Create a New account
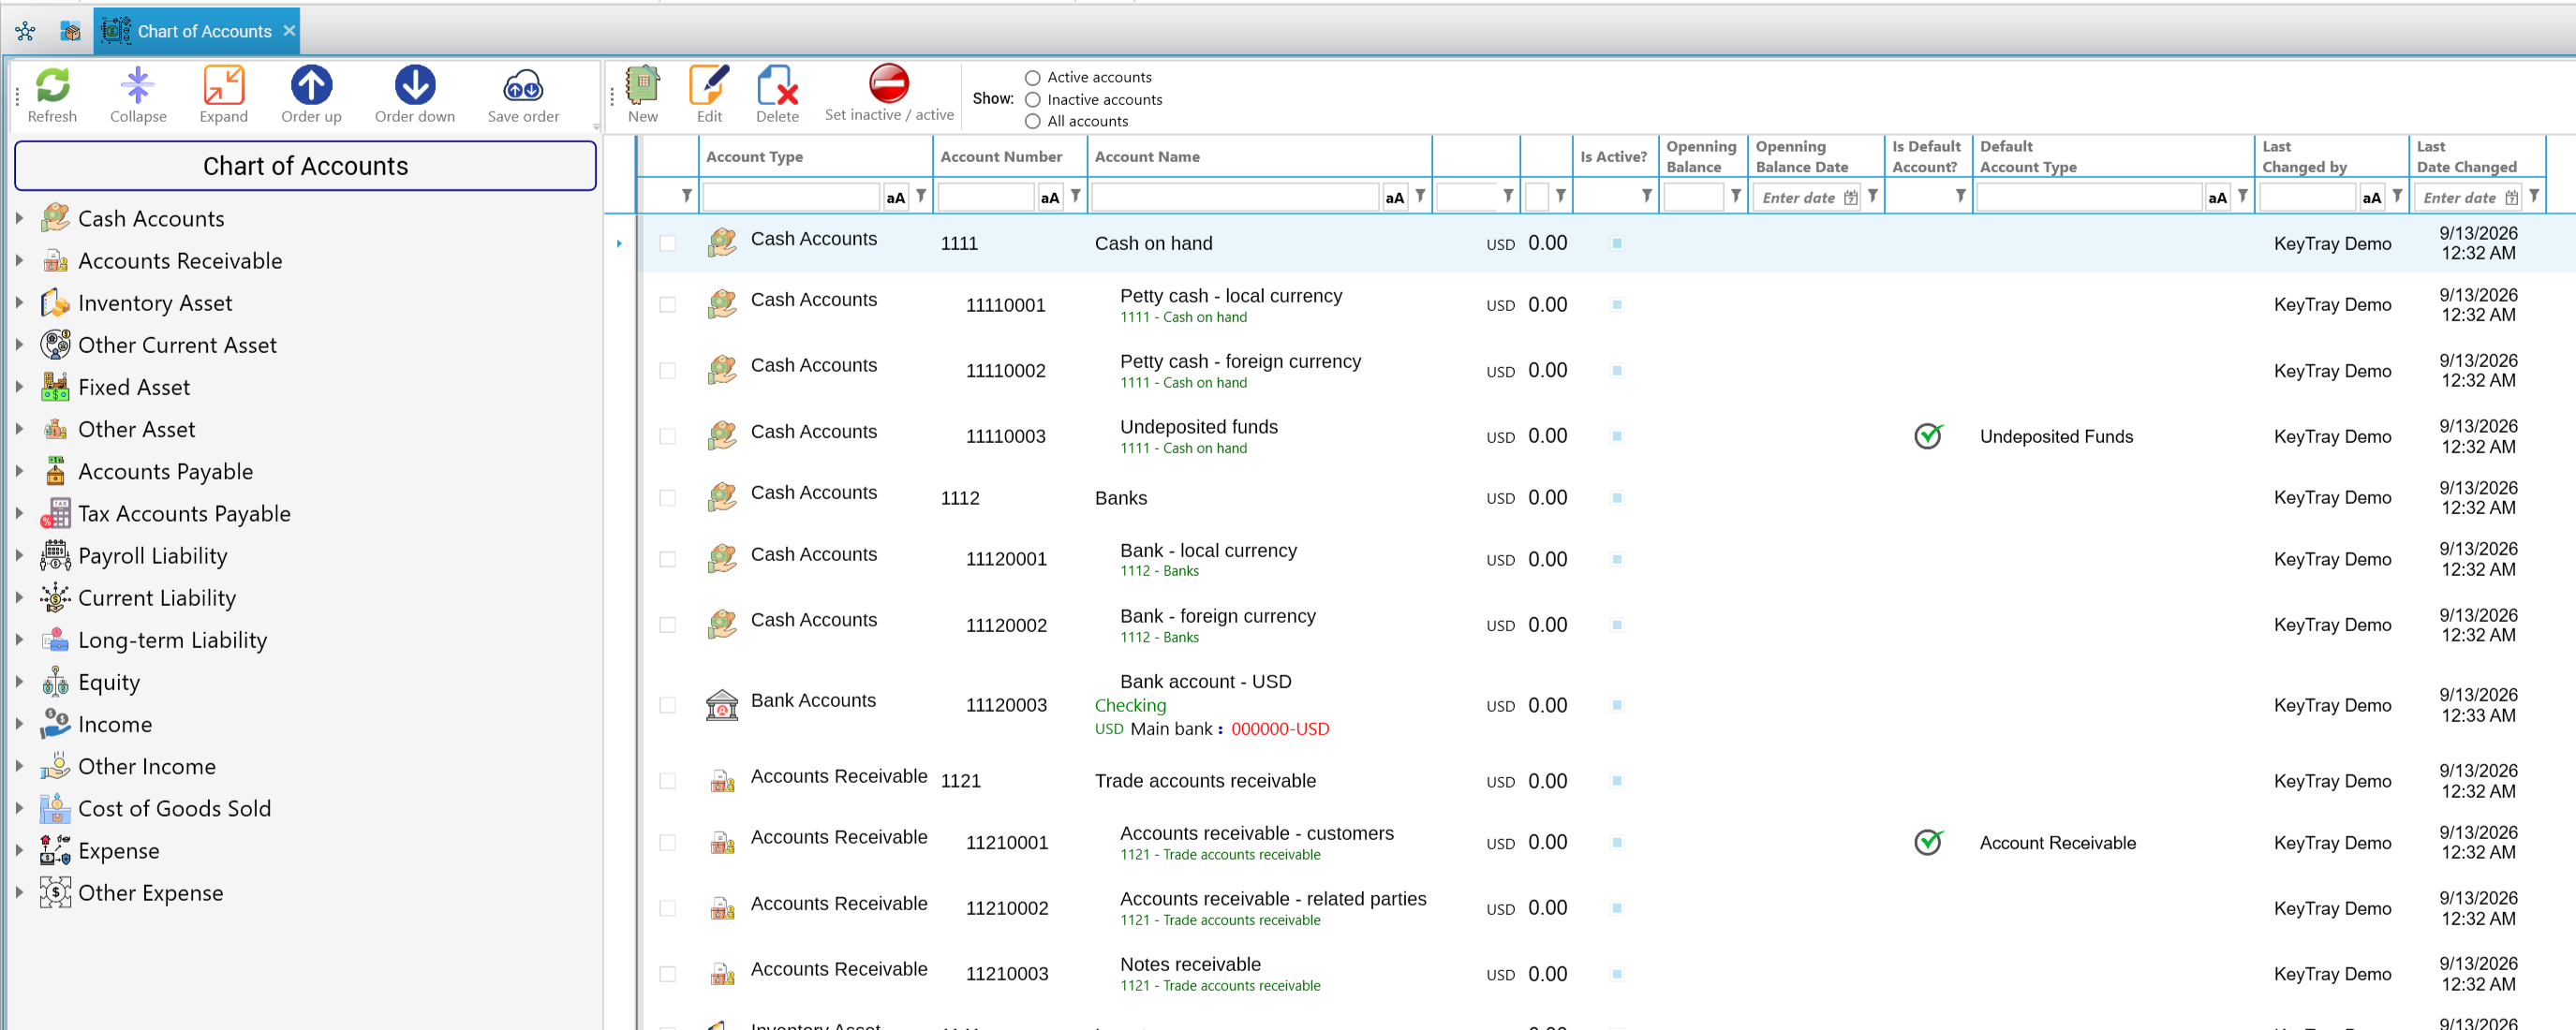Viewport: 2576px width, 1030px height. pos(642,86)
